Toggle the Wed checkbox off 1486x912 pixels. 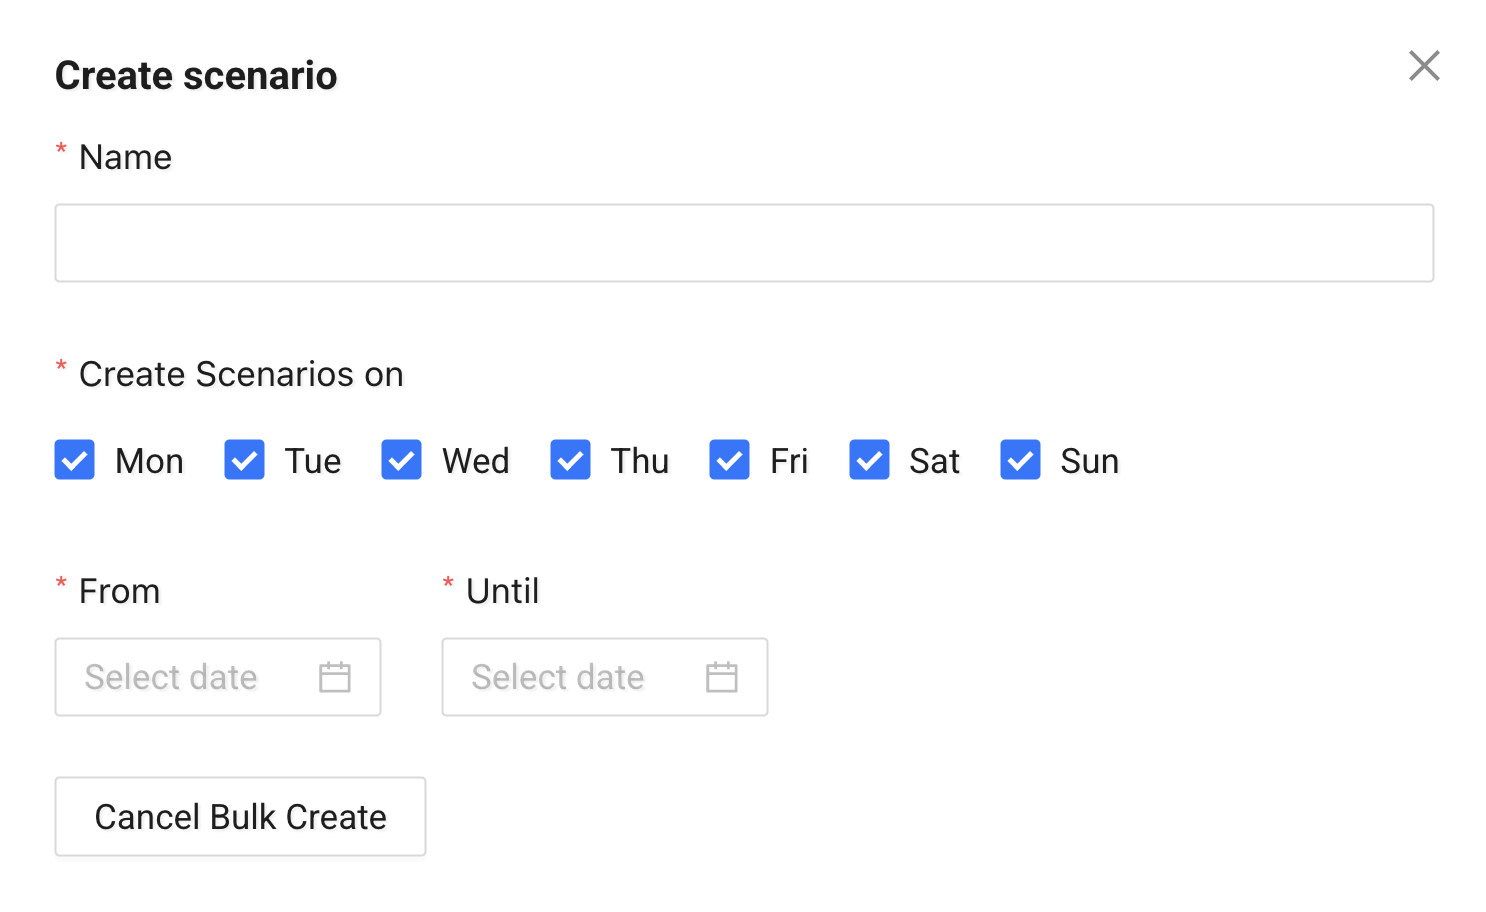(401, 460)
